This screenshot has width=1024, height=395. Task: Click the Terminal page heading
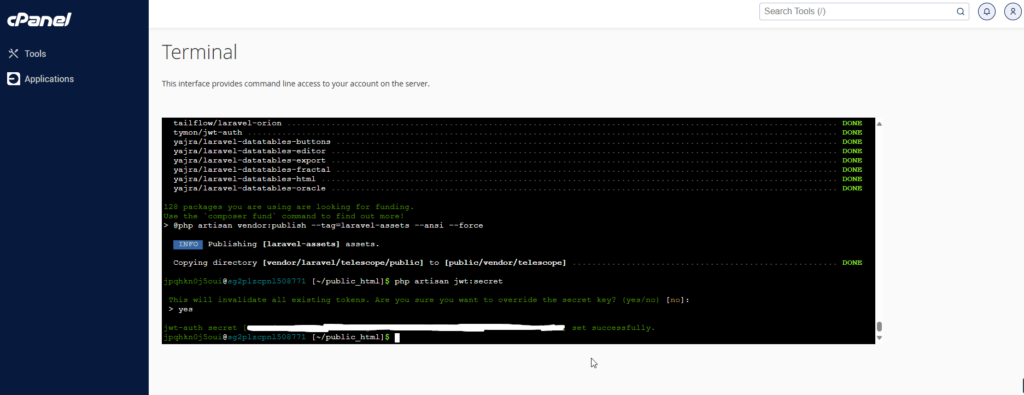pos(199,52)
